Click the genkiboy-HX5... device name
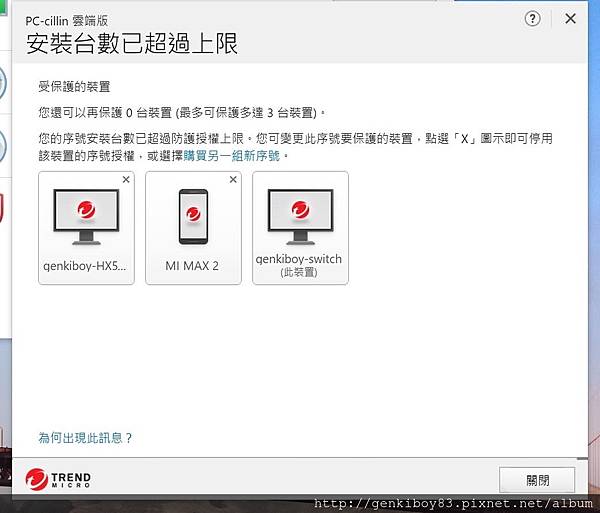Screen dimensions: 600x513 (85, 266)
